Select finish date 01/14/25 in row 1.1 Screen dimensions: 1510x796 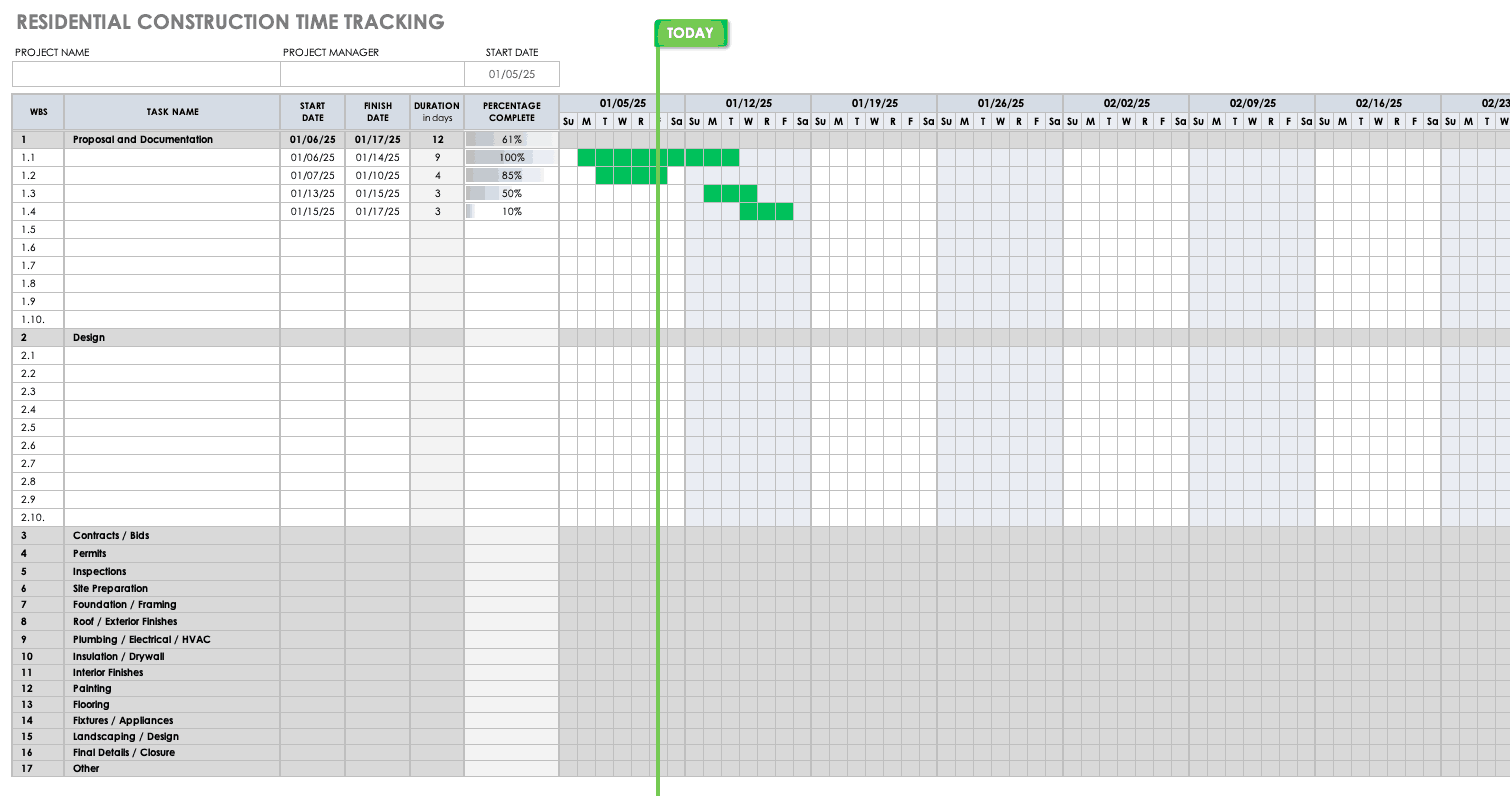click(x=378, y=158)
